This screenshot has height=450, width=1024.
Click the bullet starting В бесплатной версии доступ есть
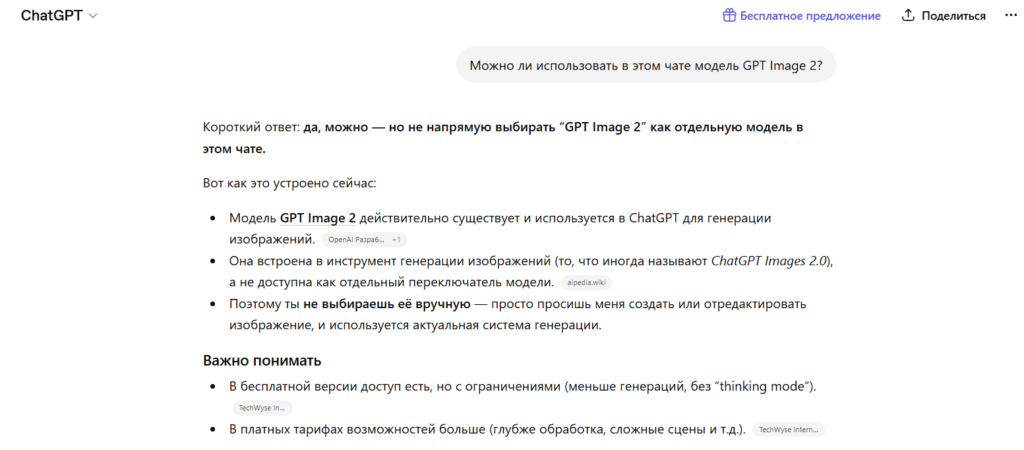(x=522, y=387)
